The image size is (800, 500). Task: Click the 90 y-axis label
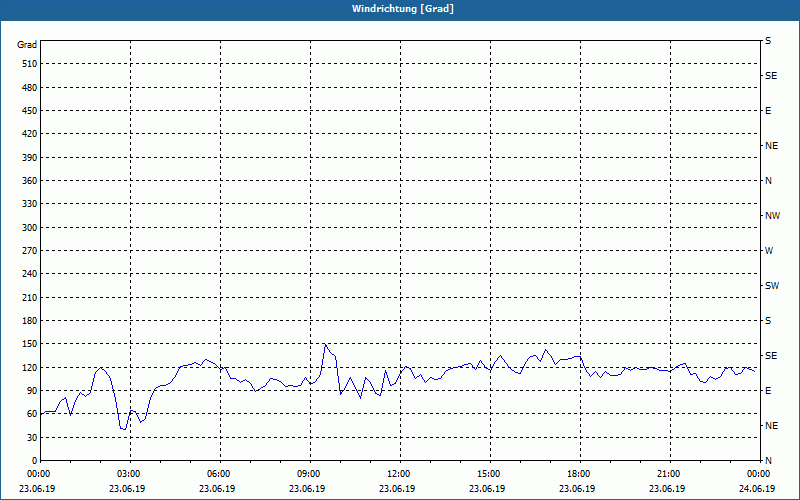click(x=32, y=390)
